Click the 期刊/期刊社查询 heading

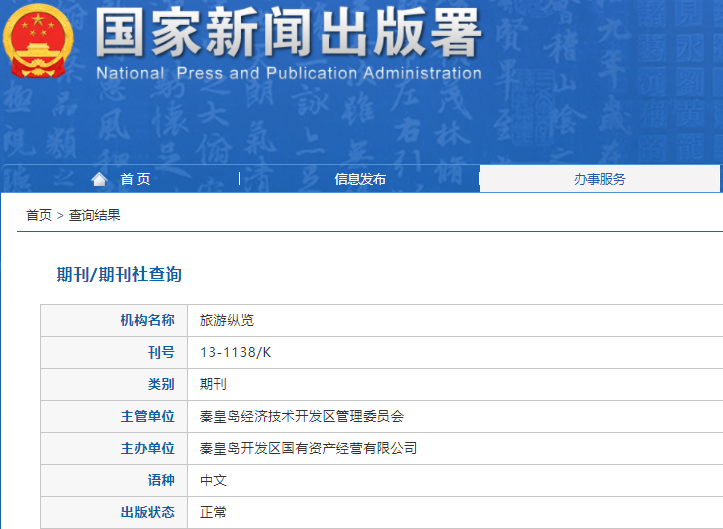(119, 274)
